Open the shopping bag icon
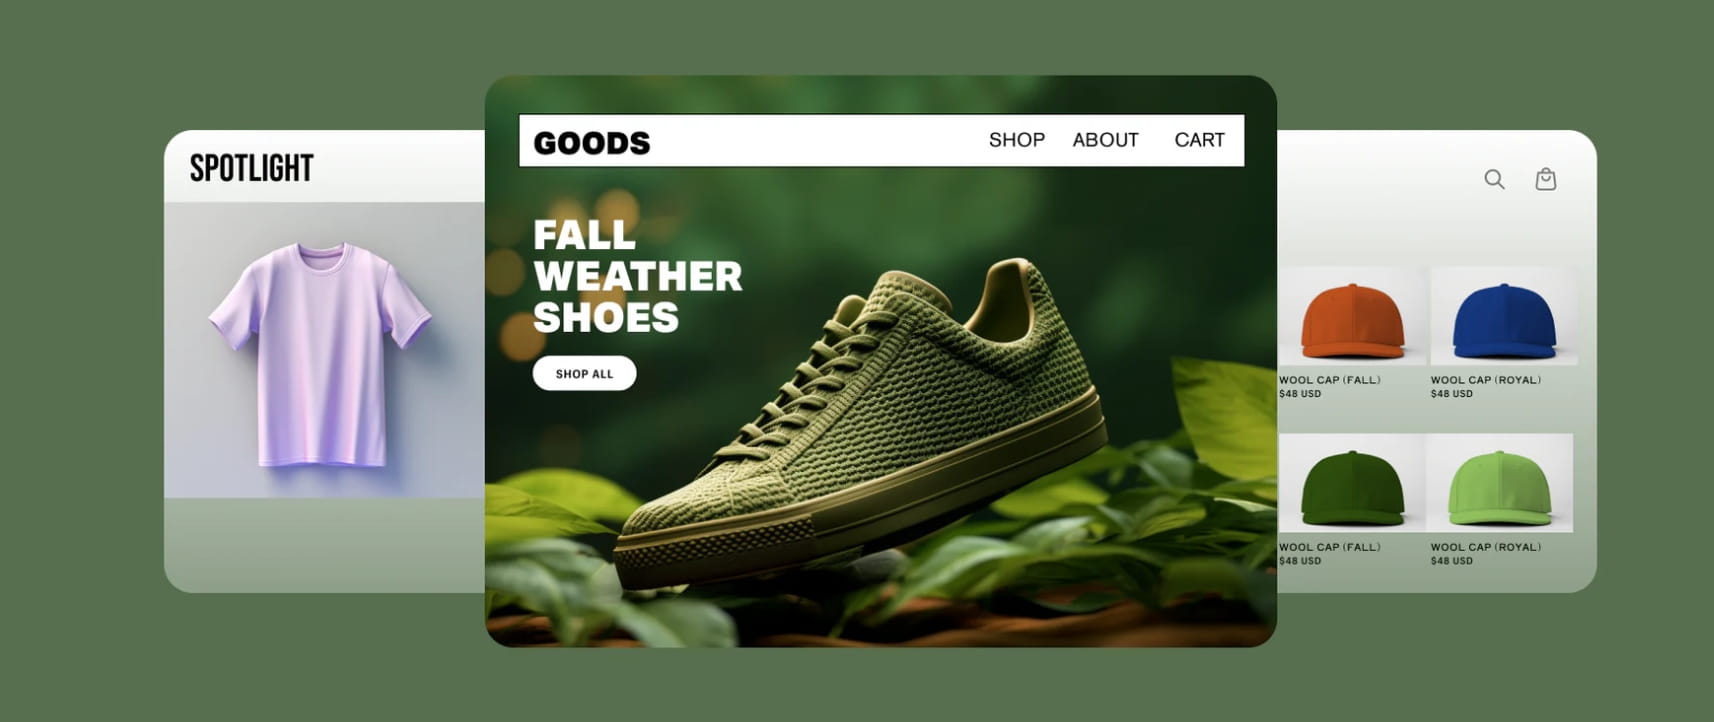Image resolution: width=1714 pixels, height=722 pixels. [x=1546, y=179]
